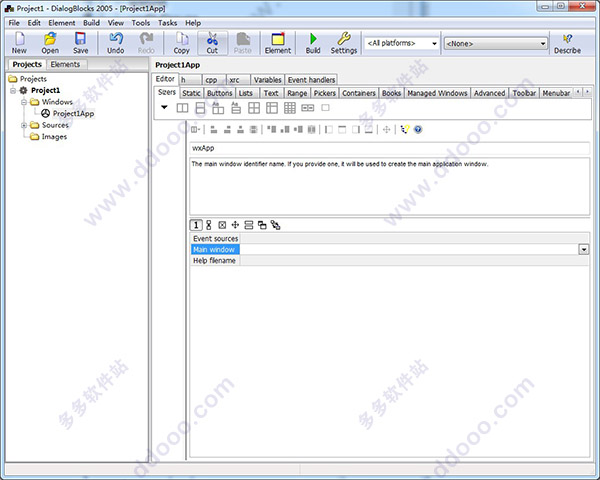Image resolution: width=600 pixels, height=480 pixels.
Task: Insert a spacer element
Action: click(x=325, y=108)
